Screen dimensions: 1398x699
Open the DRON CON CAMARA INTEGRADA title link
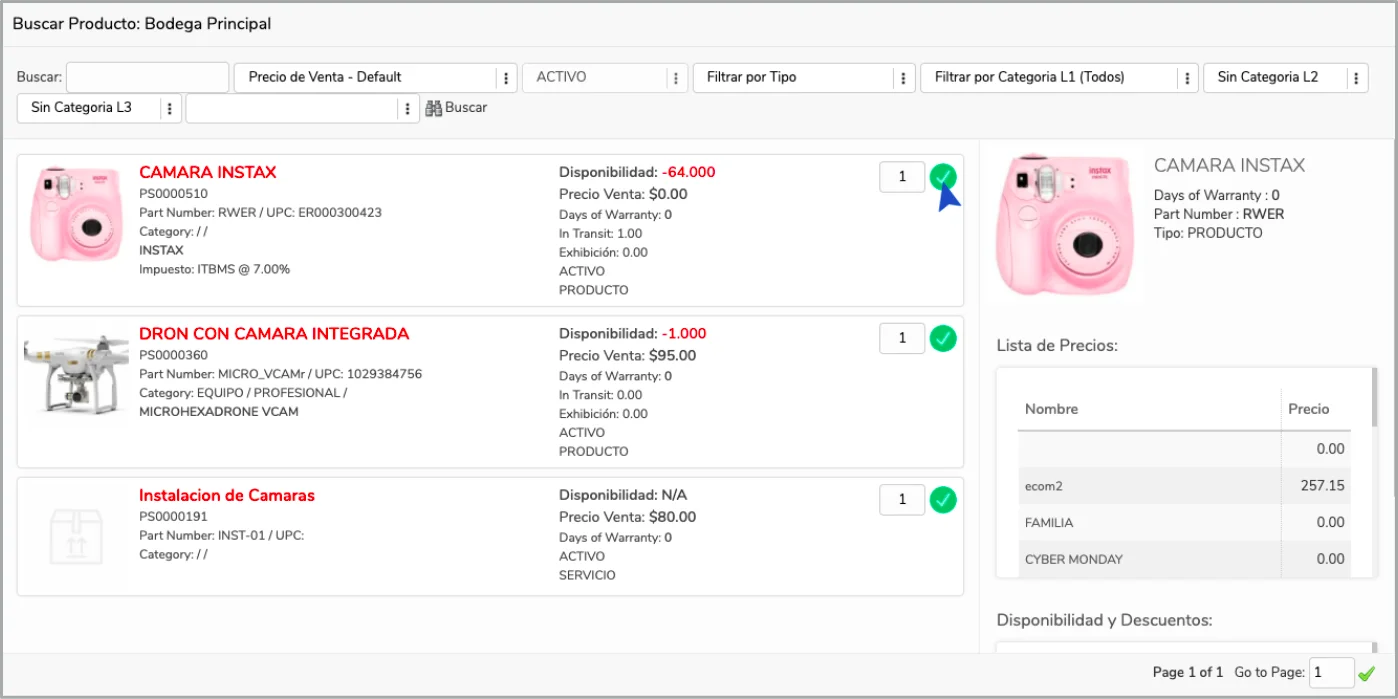tap(274, 333)
